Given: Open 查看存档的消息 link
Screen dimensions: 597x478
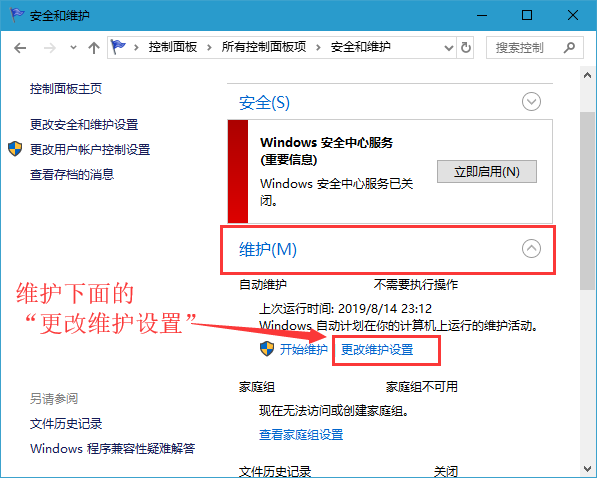Looking at the screenshot, I should point(72,174).
